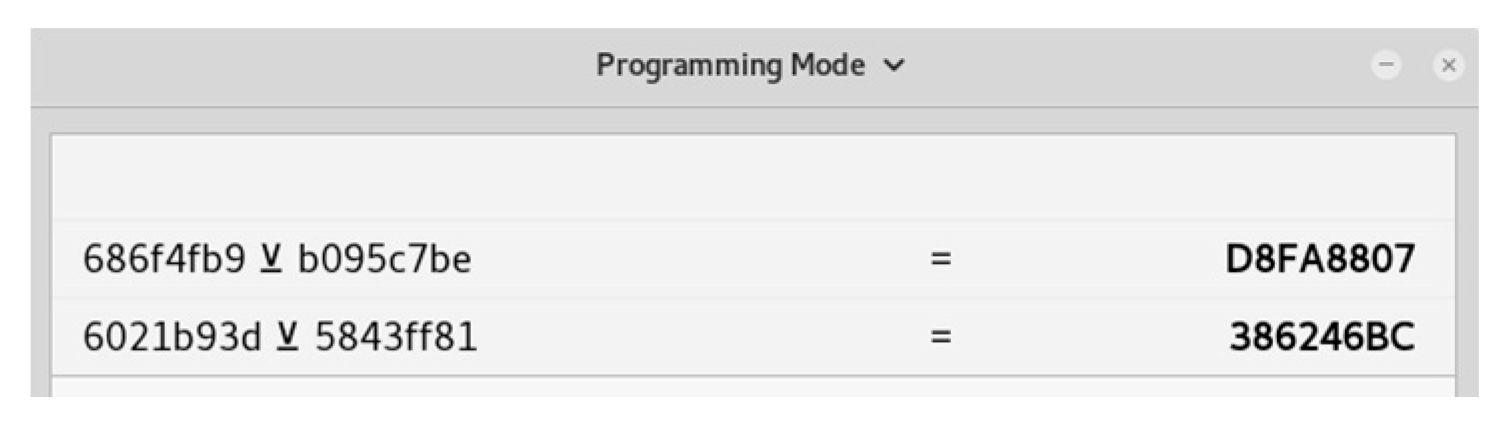Select history expression 686f4fb9 ⊻ b095c7be
The image size is (1500, 423).
(x=277, y=260)
